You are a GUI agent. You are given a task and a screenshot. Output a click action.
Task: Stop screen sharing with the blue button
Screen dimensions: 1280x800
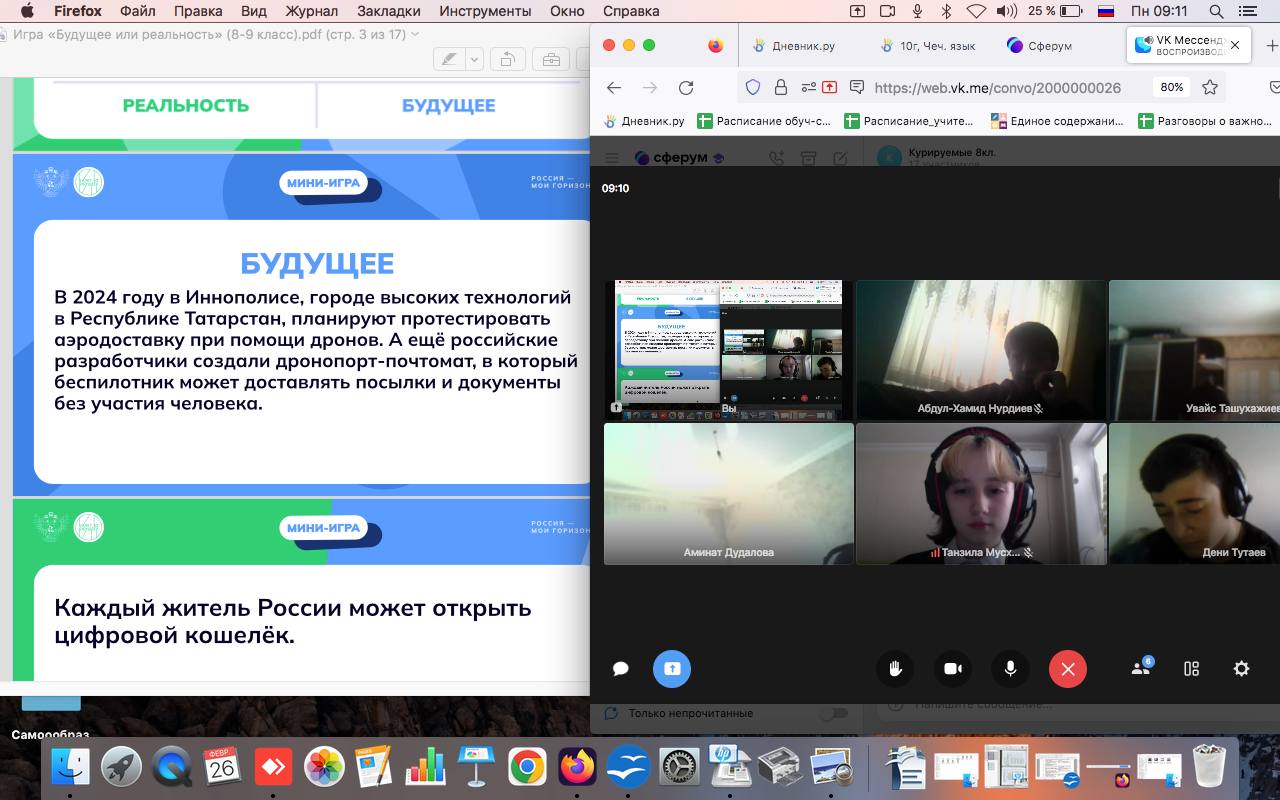pos(672,669)
